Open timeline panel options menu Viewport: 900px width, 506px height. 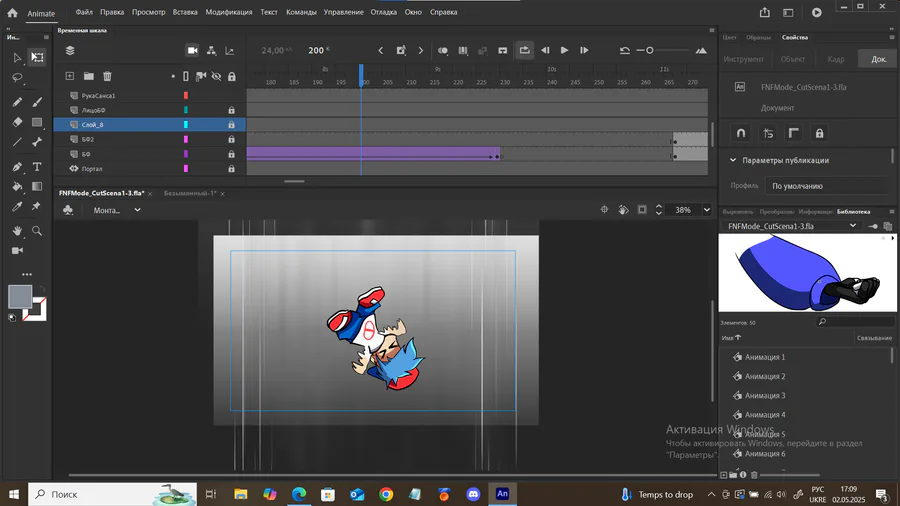point(712,30)
